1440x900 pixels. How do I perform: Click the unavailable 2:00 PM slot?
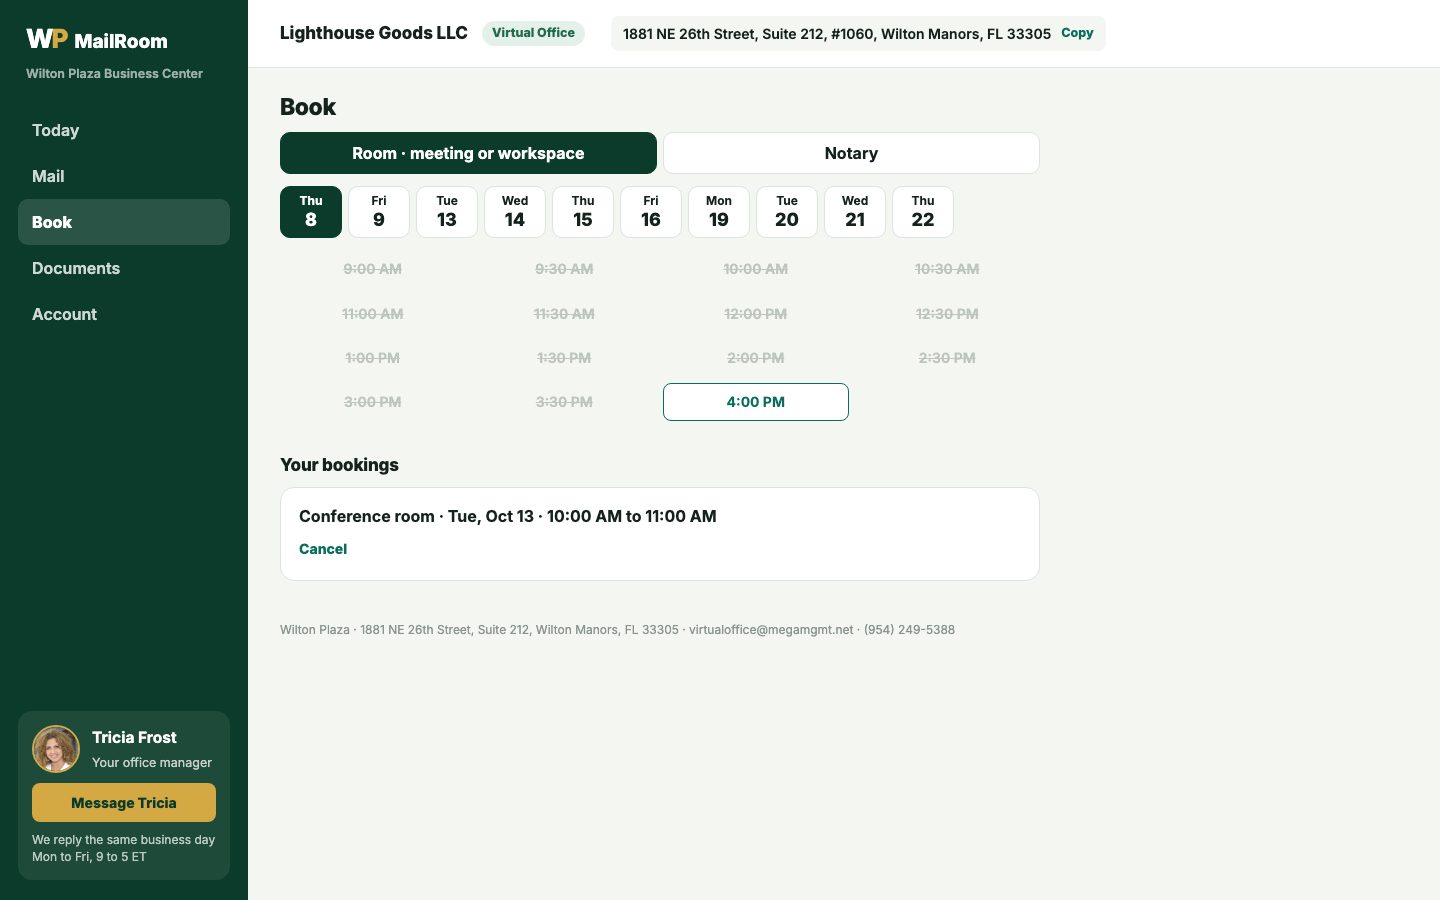tap(756, 358)
